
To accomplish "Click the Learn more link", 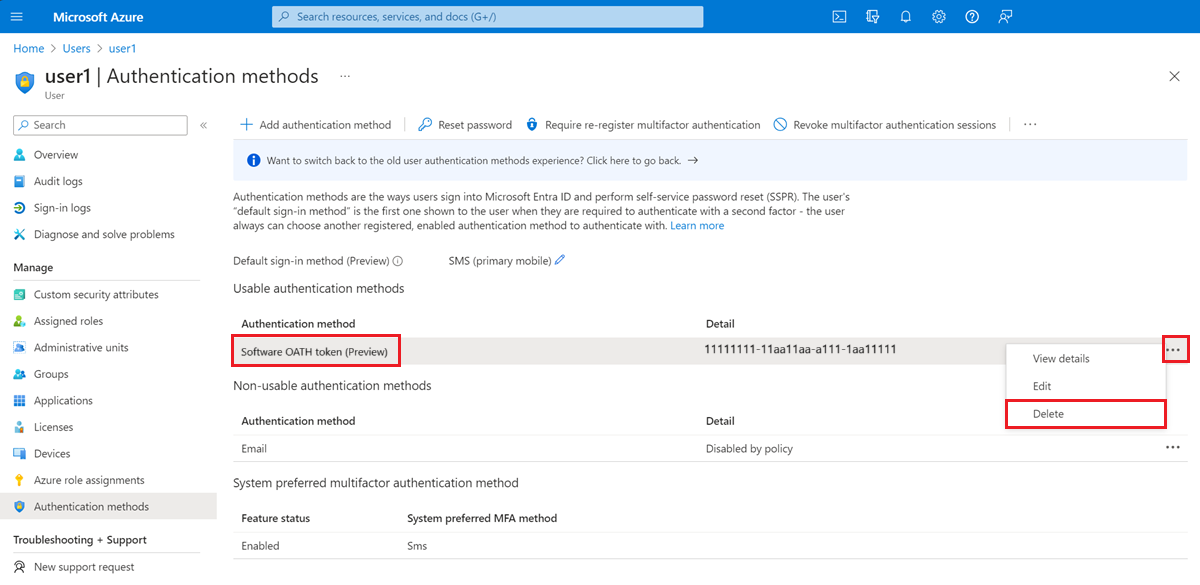I will click(696, 225).
